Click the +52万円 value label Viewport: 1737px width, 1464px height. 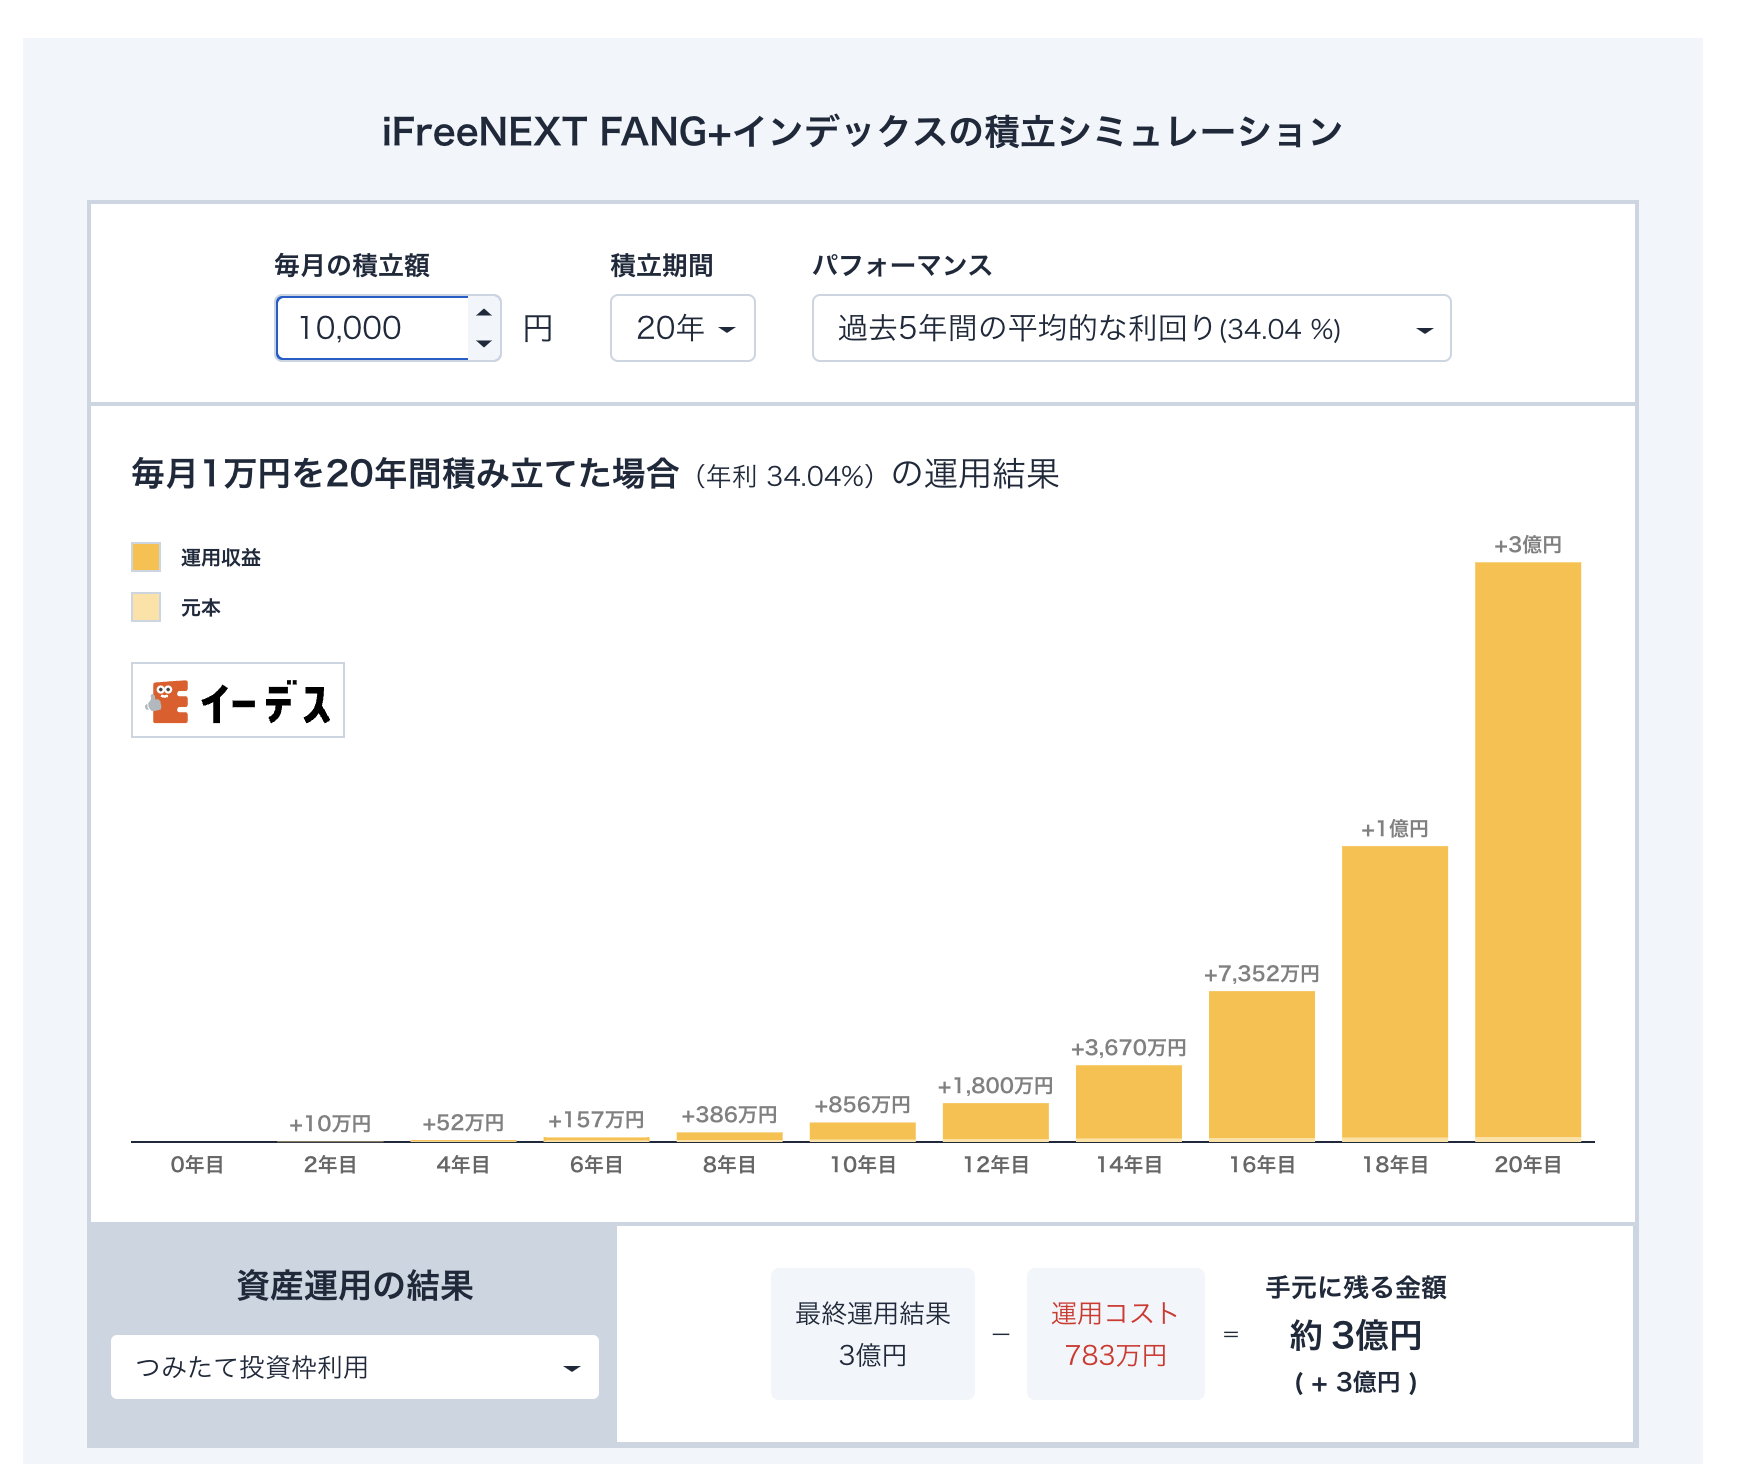click(x=463, y=1123)
